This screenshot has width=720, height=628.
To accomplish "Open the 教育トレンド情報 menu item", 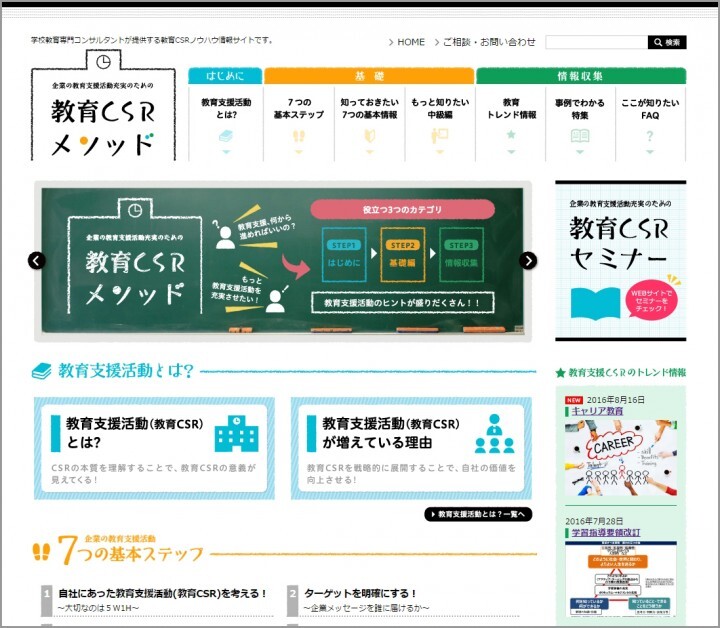I will 511,124.
